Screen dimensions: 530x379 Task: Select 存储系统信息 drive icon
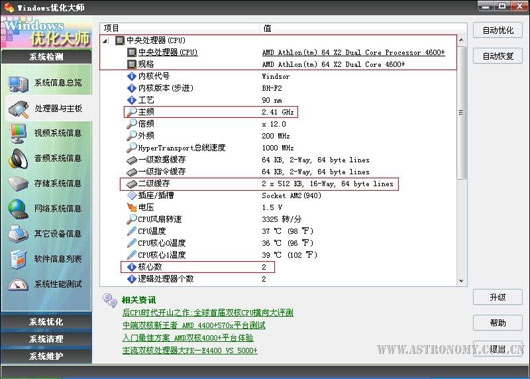18,184
